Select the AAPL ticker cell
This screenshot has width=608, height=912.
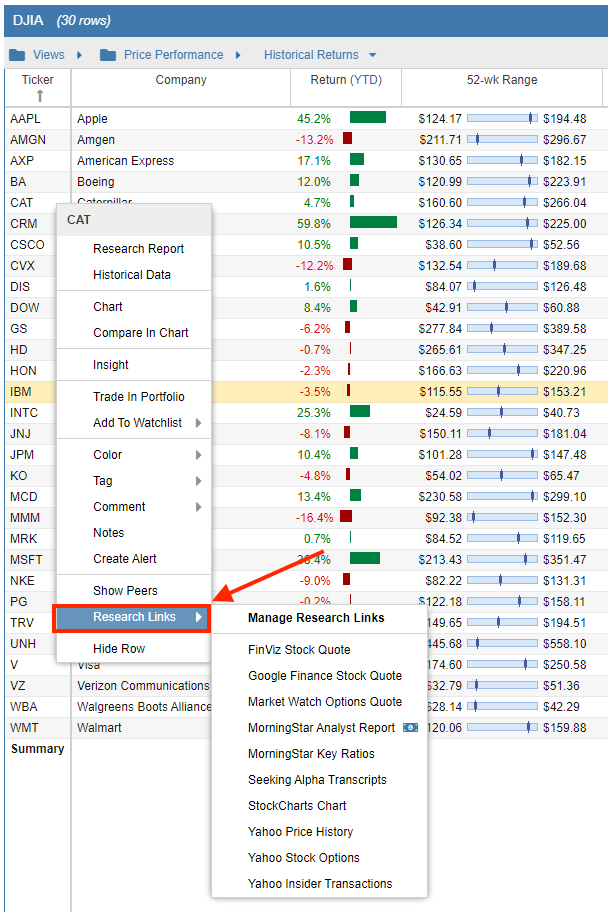(26, 119)
